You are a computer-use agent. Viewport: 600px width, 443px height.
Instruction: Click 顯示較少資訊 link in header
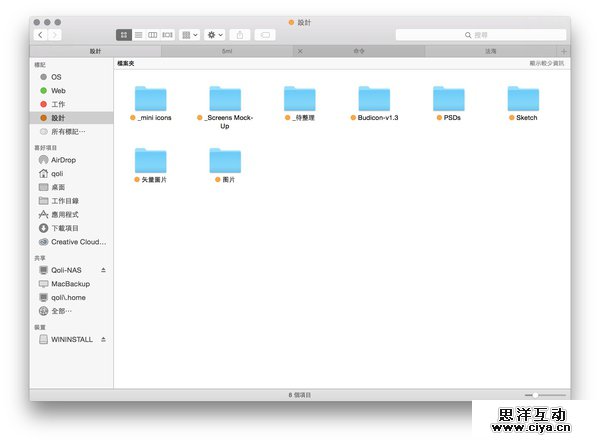(x=548, y=63)
